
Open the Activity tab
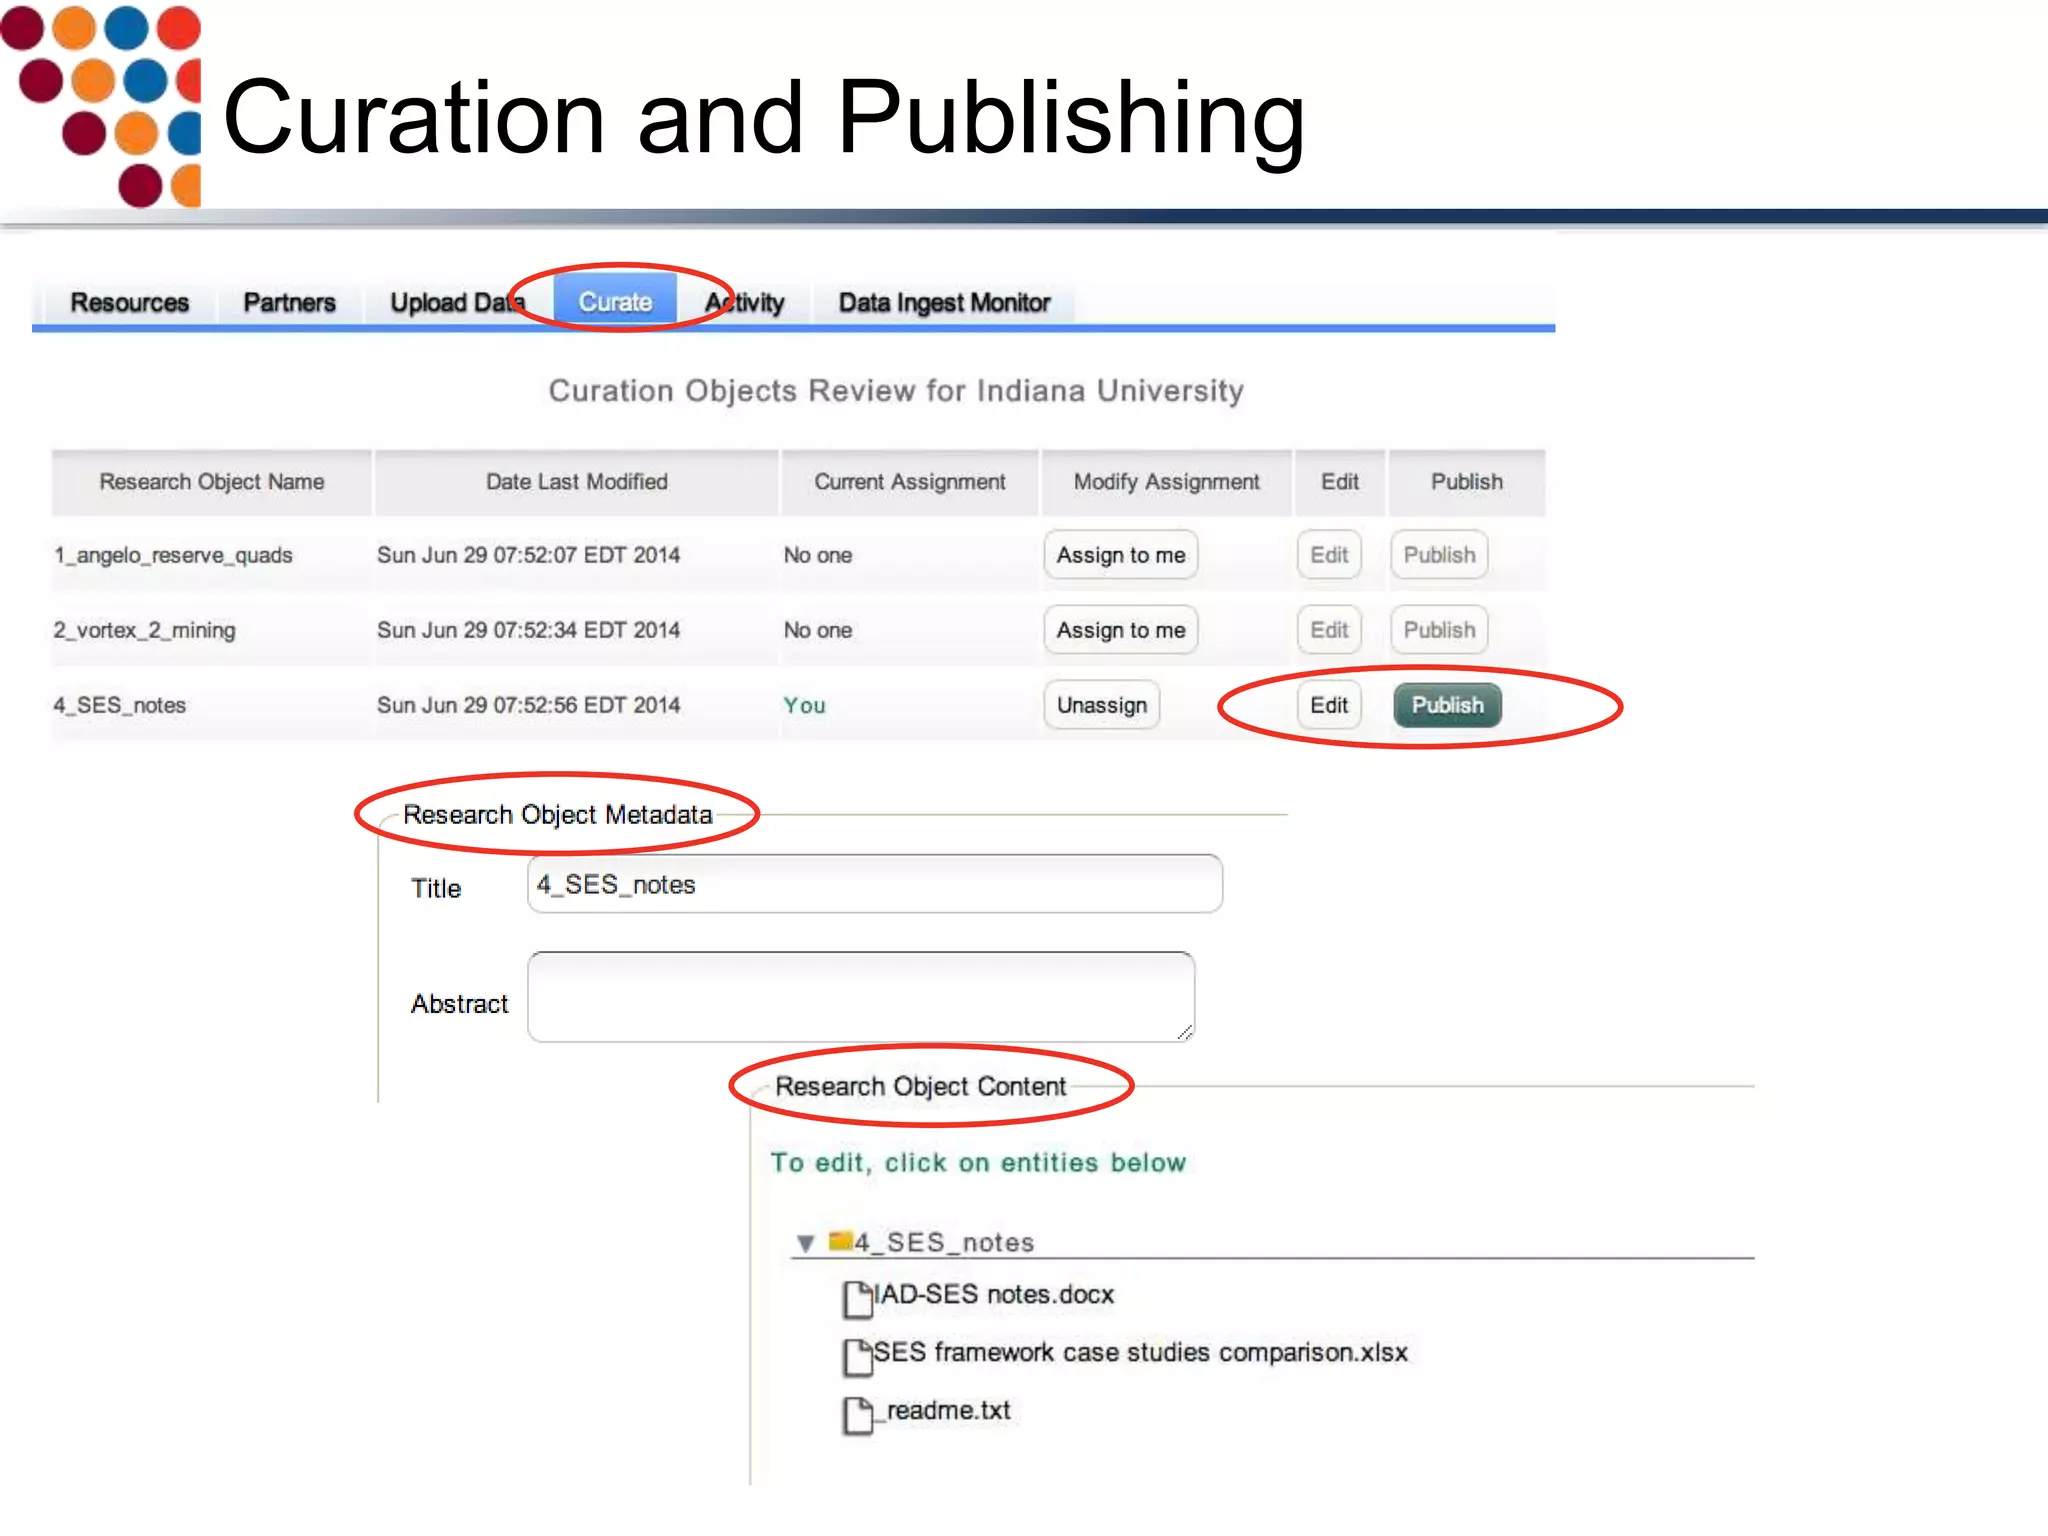point(744,302)
